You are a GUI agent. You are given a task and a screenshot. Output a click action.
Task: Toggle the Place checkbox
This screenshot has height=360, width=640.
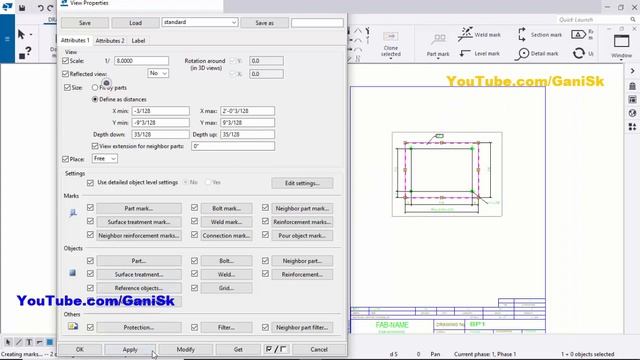tap(65, 159)
